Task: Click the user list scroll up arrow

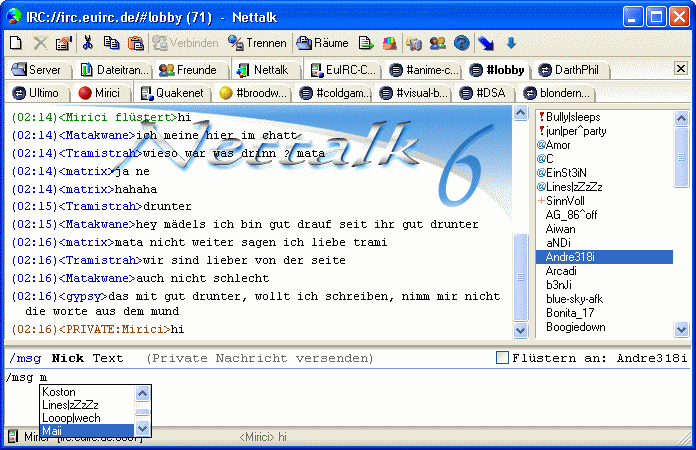Action: [x=681, y=118]
